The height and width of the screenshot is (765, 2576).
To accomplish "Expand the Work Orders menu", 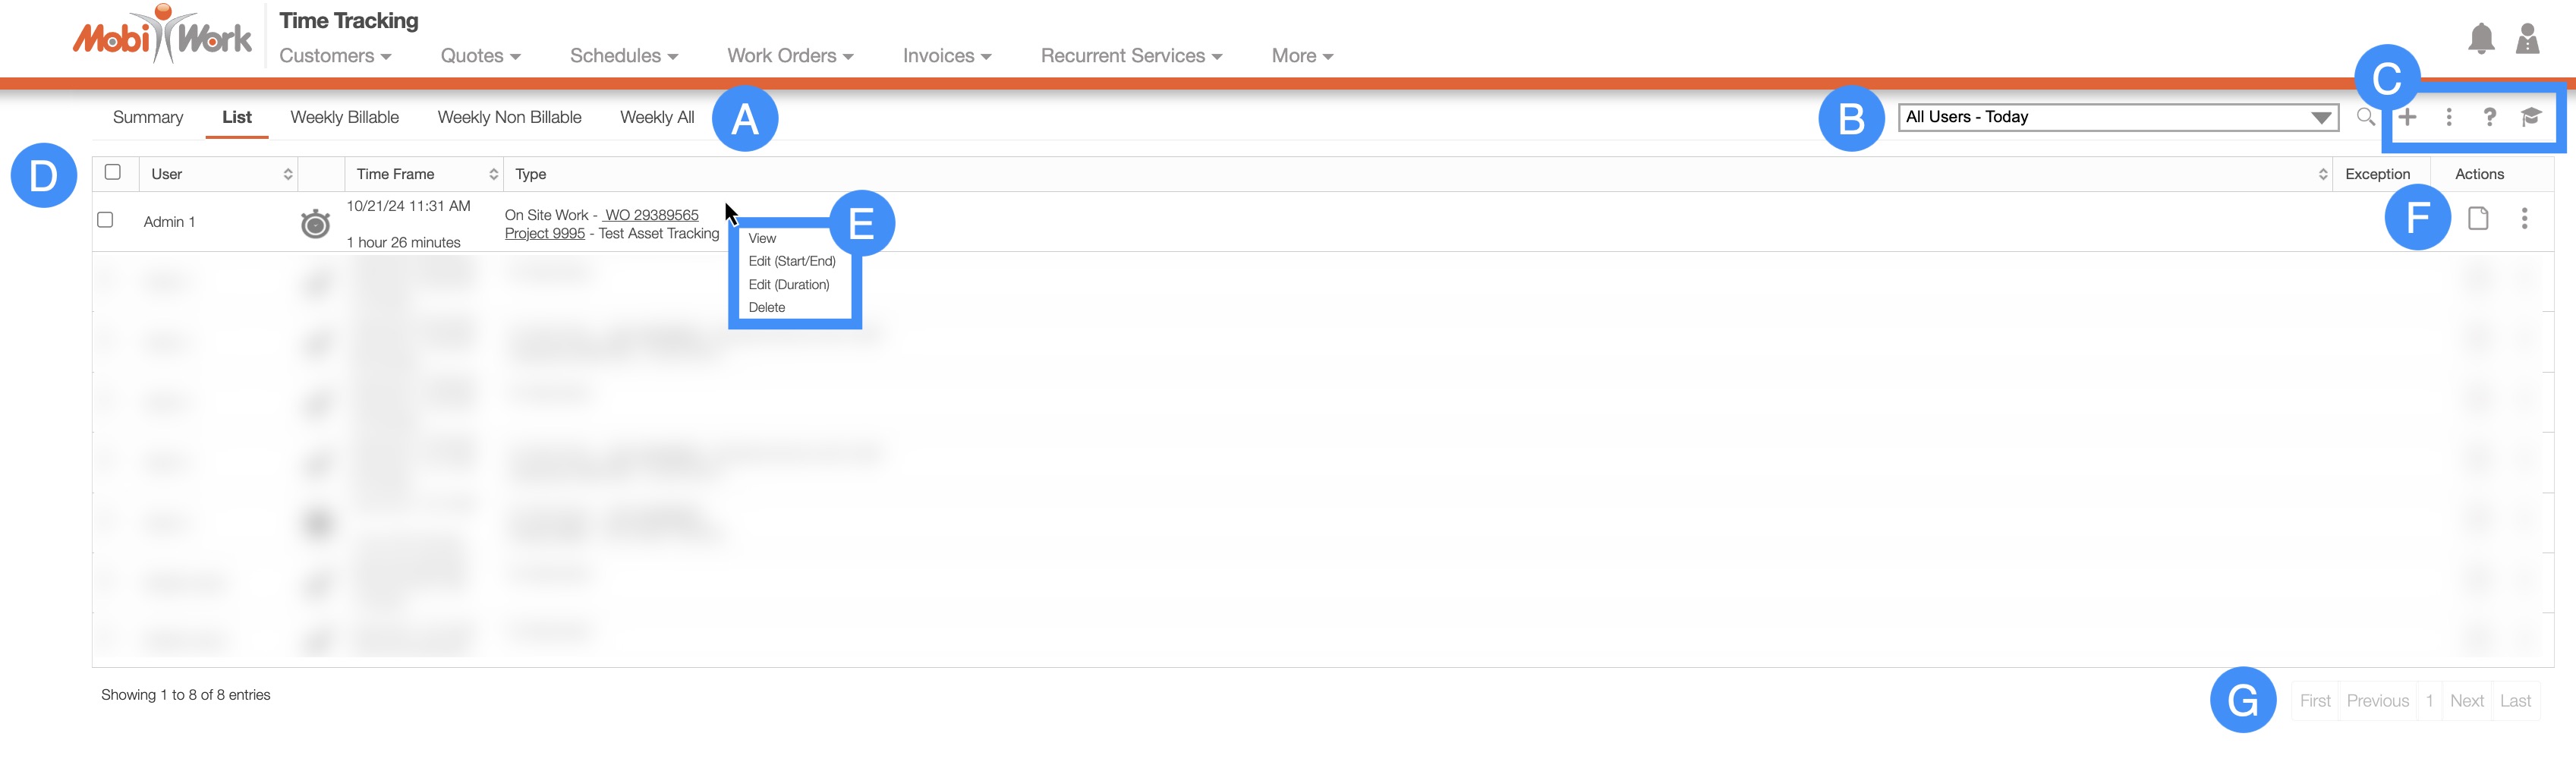I will pos(789,56).
